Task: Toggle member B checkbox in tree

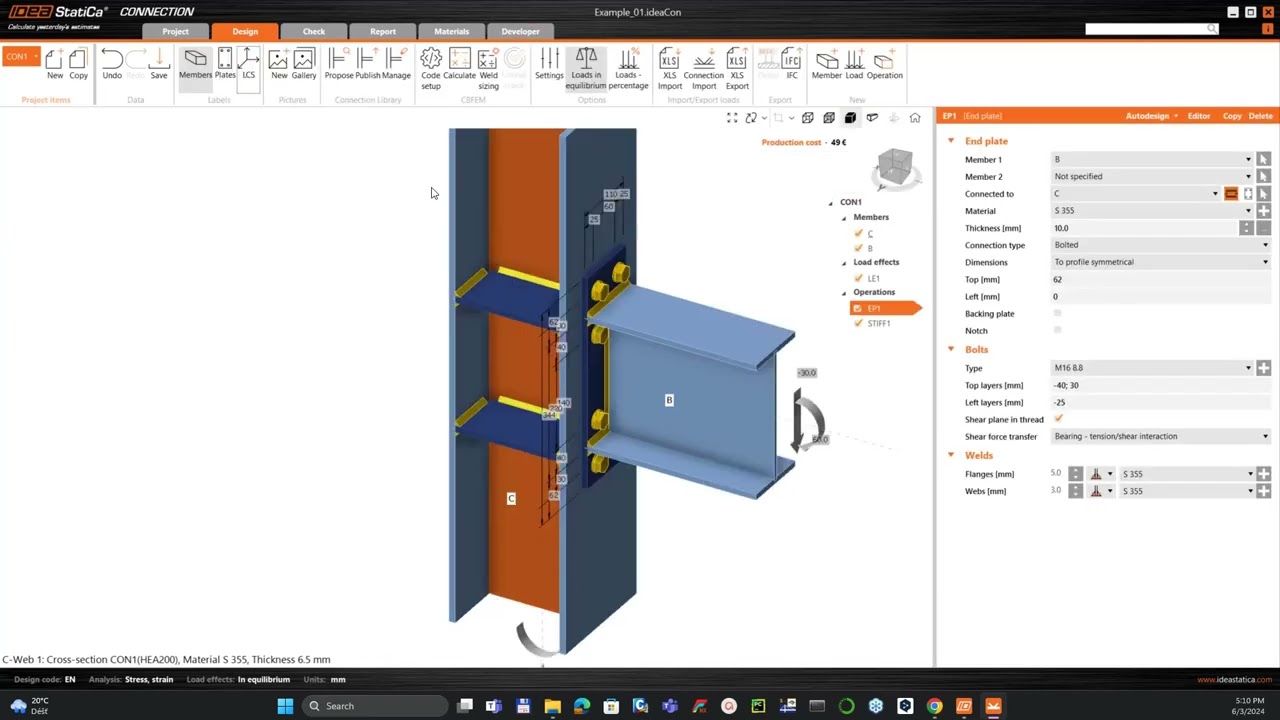Action: click(x=858, y=248)
